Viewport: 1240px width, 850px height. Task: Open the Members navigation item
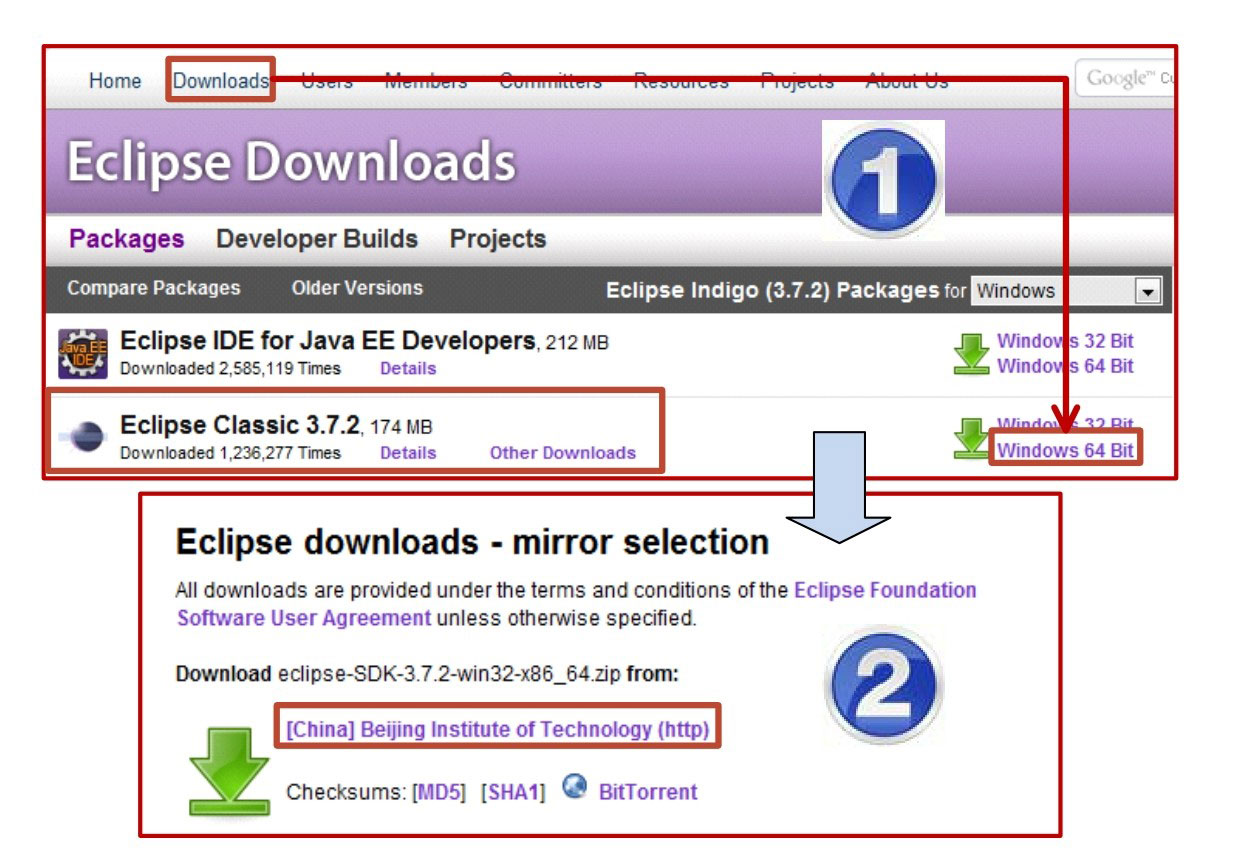426,81
